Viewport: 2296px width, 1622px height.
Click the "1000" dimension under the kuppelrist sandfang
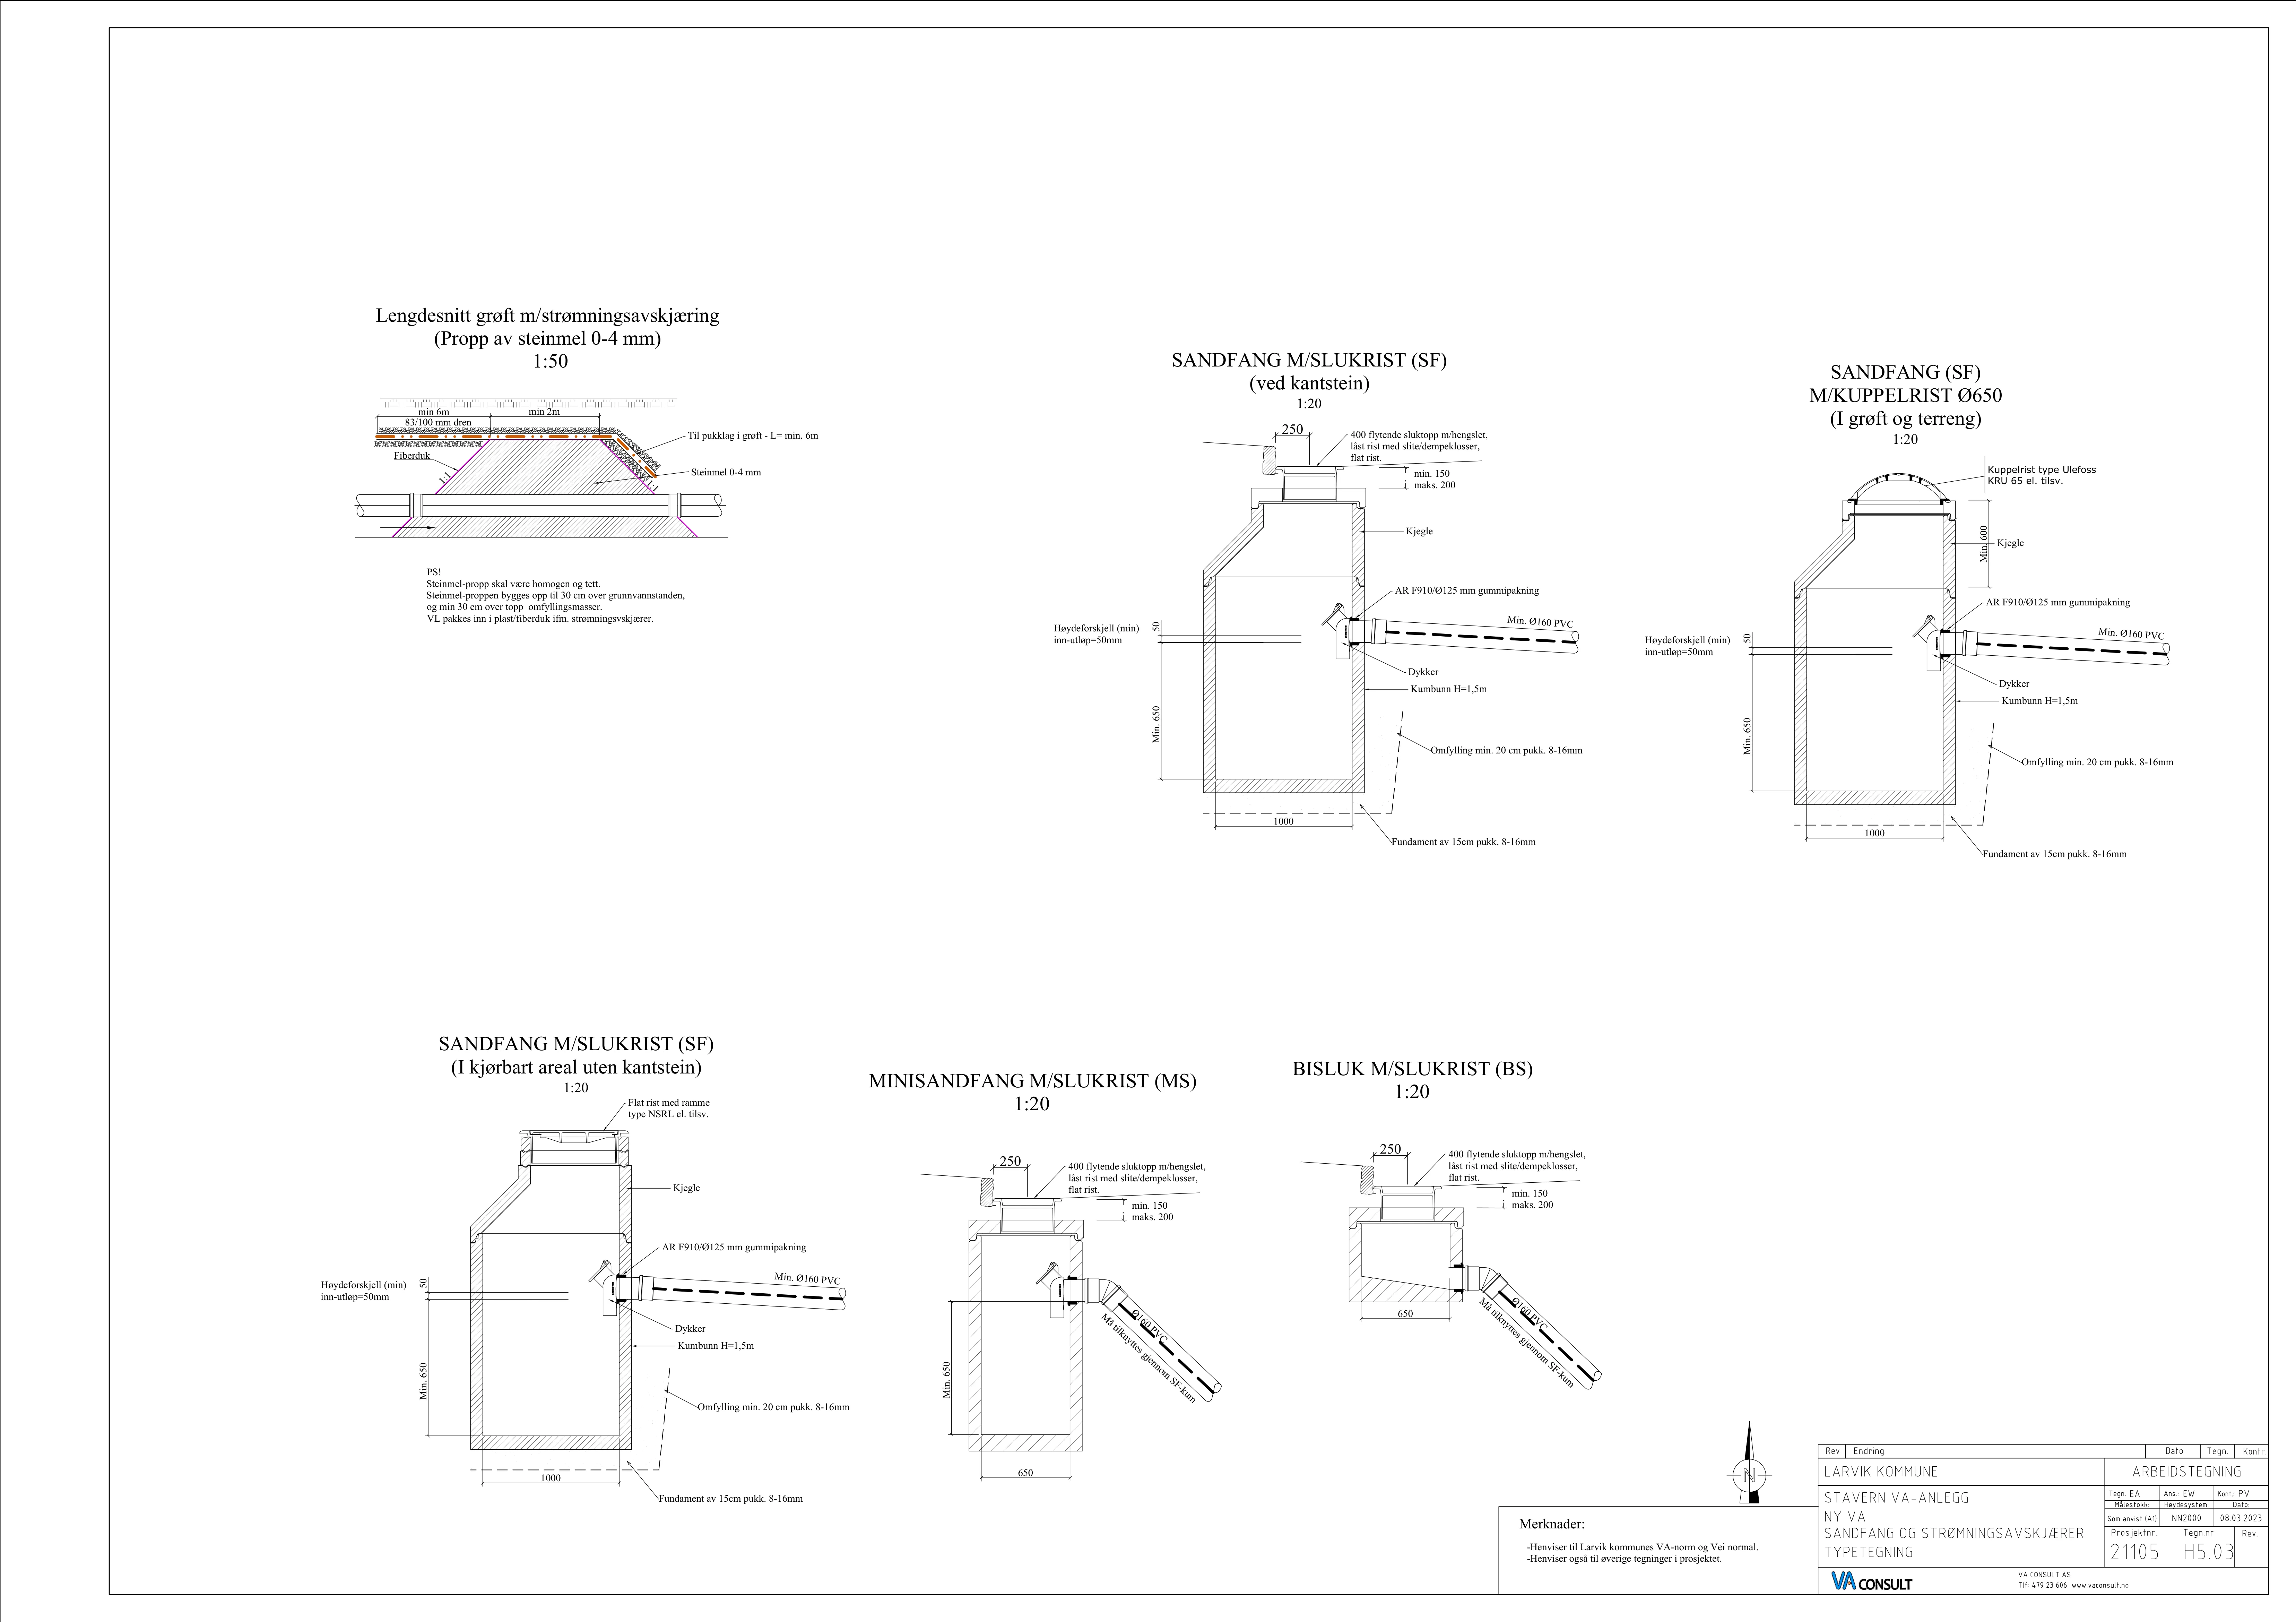click(1874, 833)
